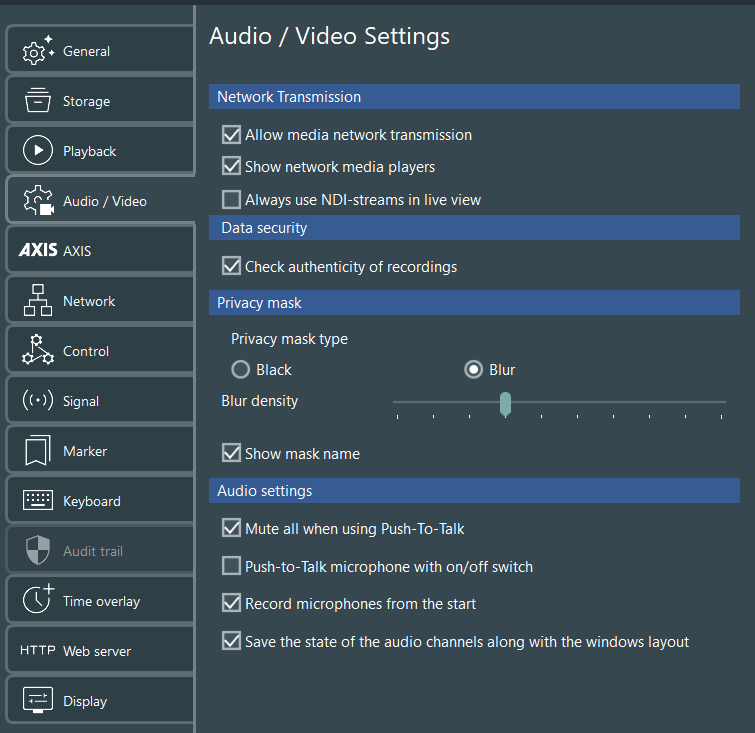Uncheck Check authenticity of recordings
This screenshot has height=733, width=755.
coord(231,267)
